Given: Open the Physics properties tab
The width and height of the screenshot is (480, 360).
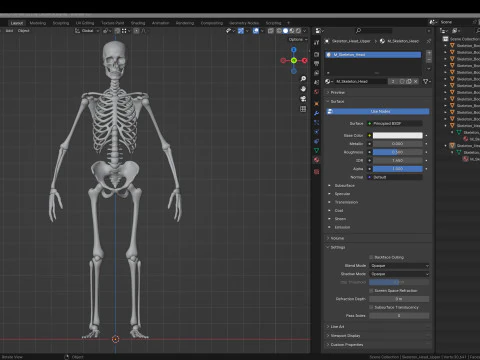Looking at the screenshot, I should [316, 132].
